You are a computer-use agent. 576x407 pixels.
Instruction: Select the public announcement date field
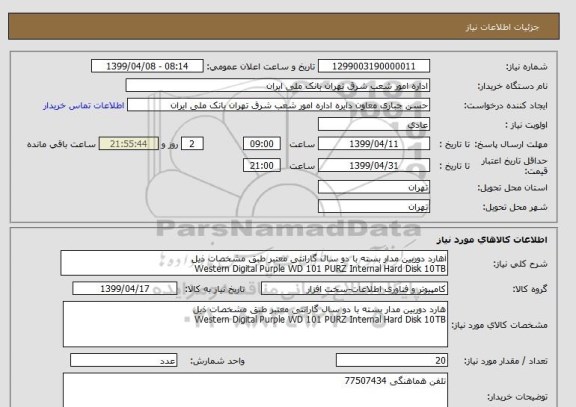point(147,66)
